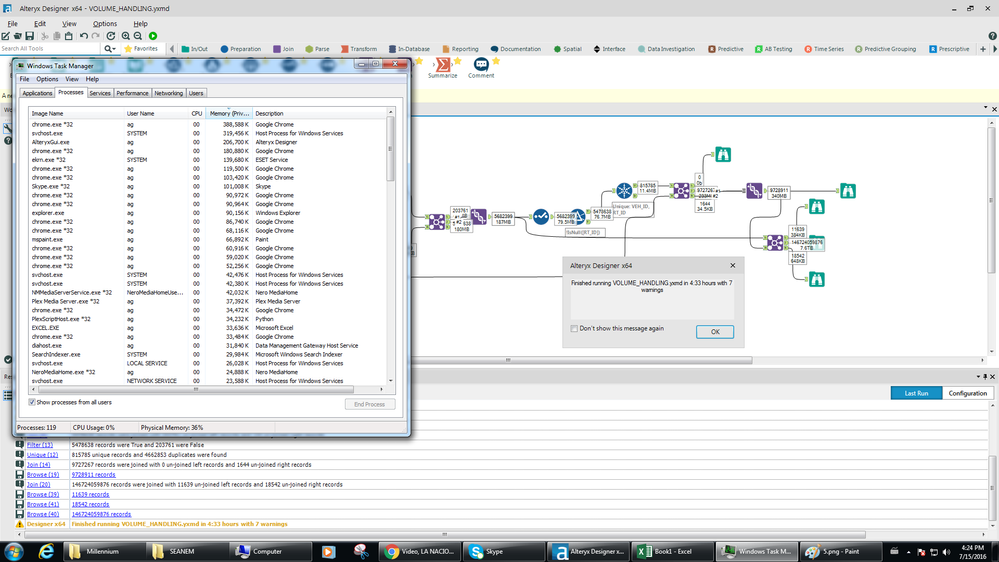Click the Save workflow icon
999x562 pixels.
31,36
